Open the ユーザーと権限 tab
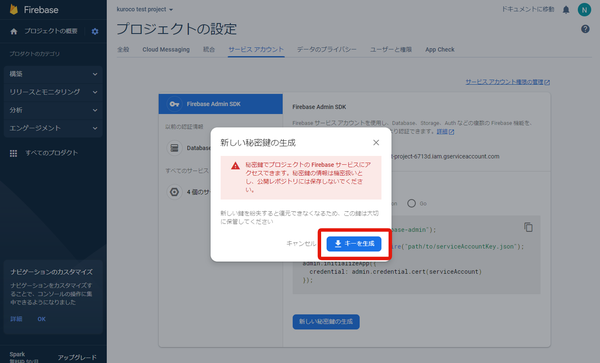The image size is (600, 363). (x=391, y=49)
